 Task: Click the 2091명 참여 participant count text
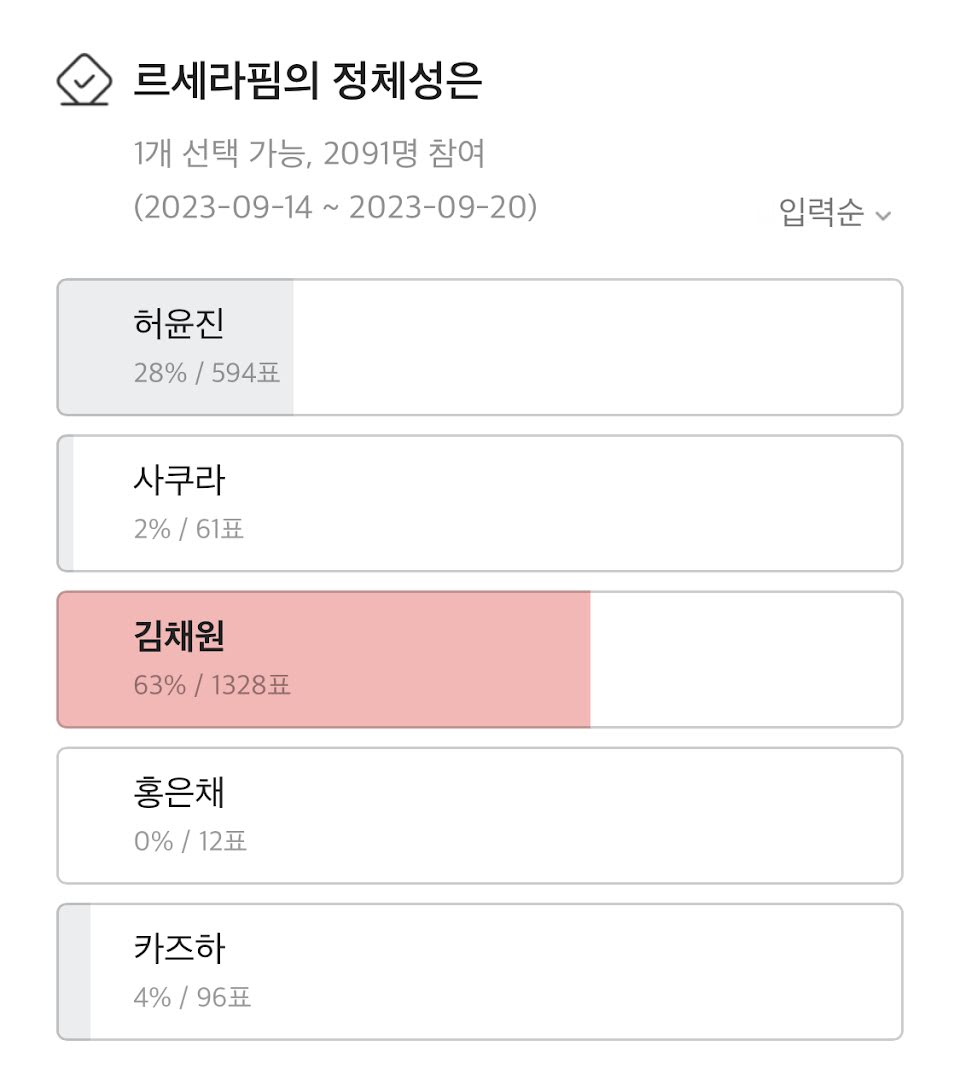404,153
